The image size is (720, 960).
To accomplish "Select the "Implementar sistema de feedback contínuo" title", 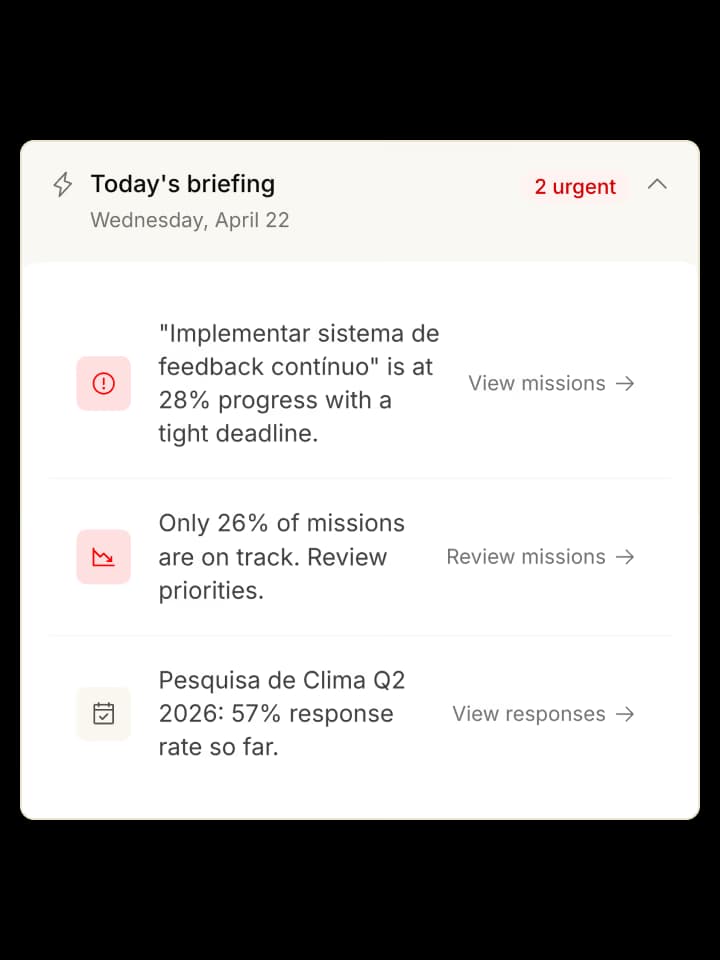I will click(298, 349).
